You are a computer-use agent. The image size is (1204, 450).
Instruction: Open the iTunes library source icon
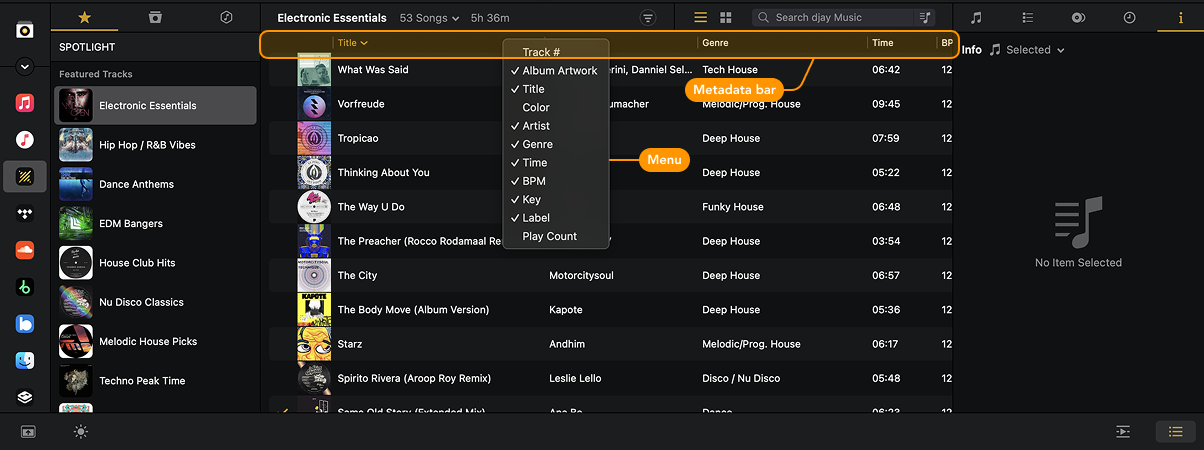point(25,139)
